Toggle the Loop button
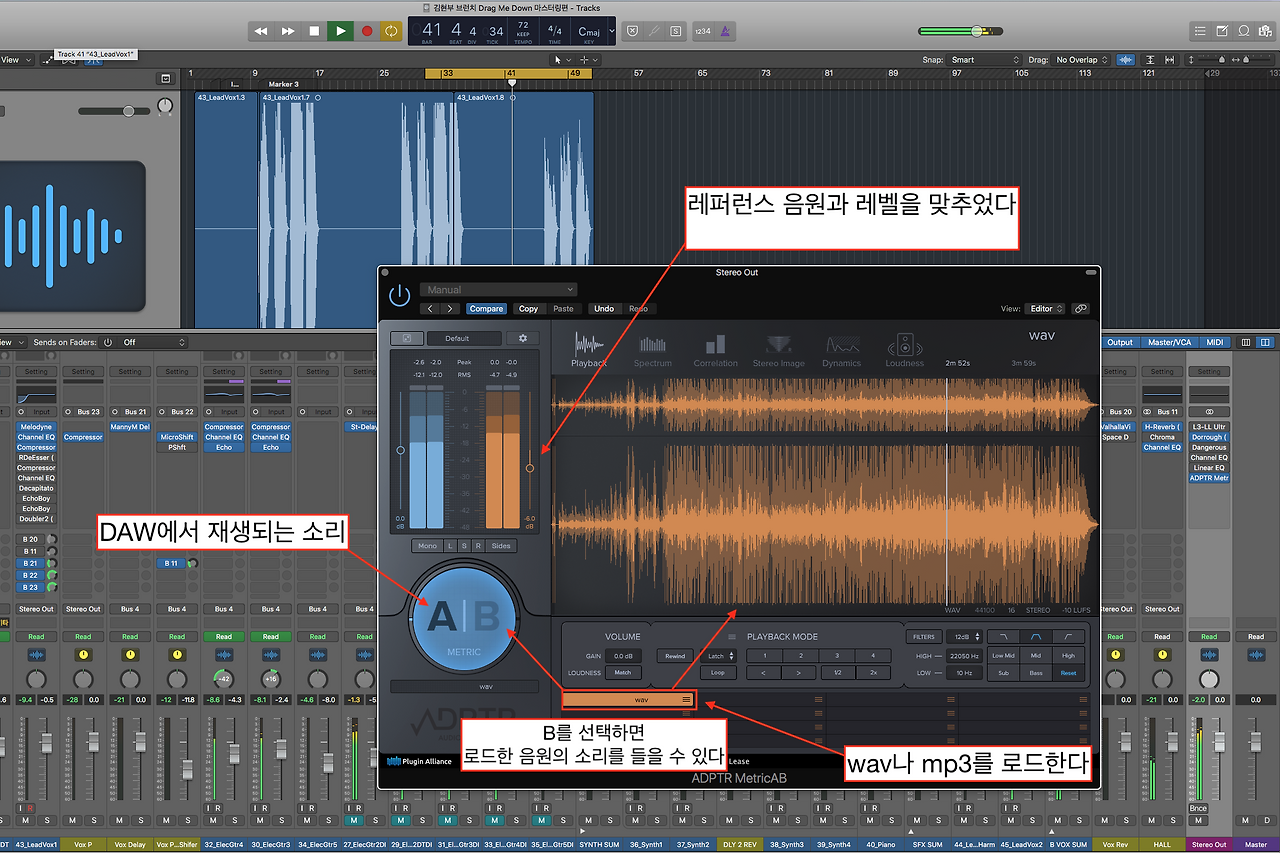This screenshot has width=1280, height=853. (719, 673)
